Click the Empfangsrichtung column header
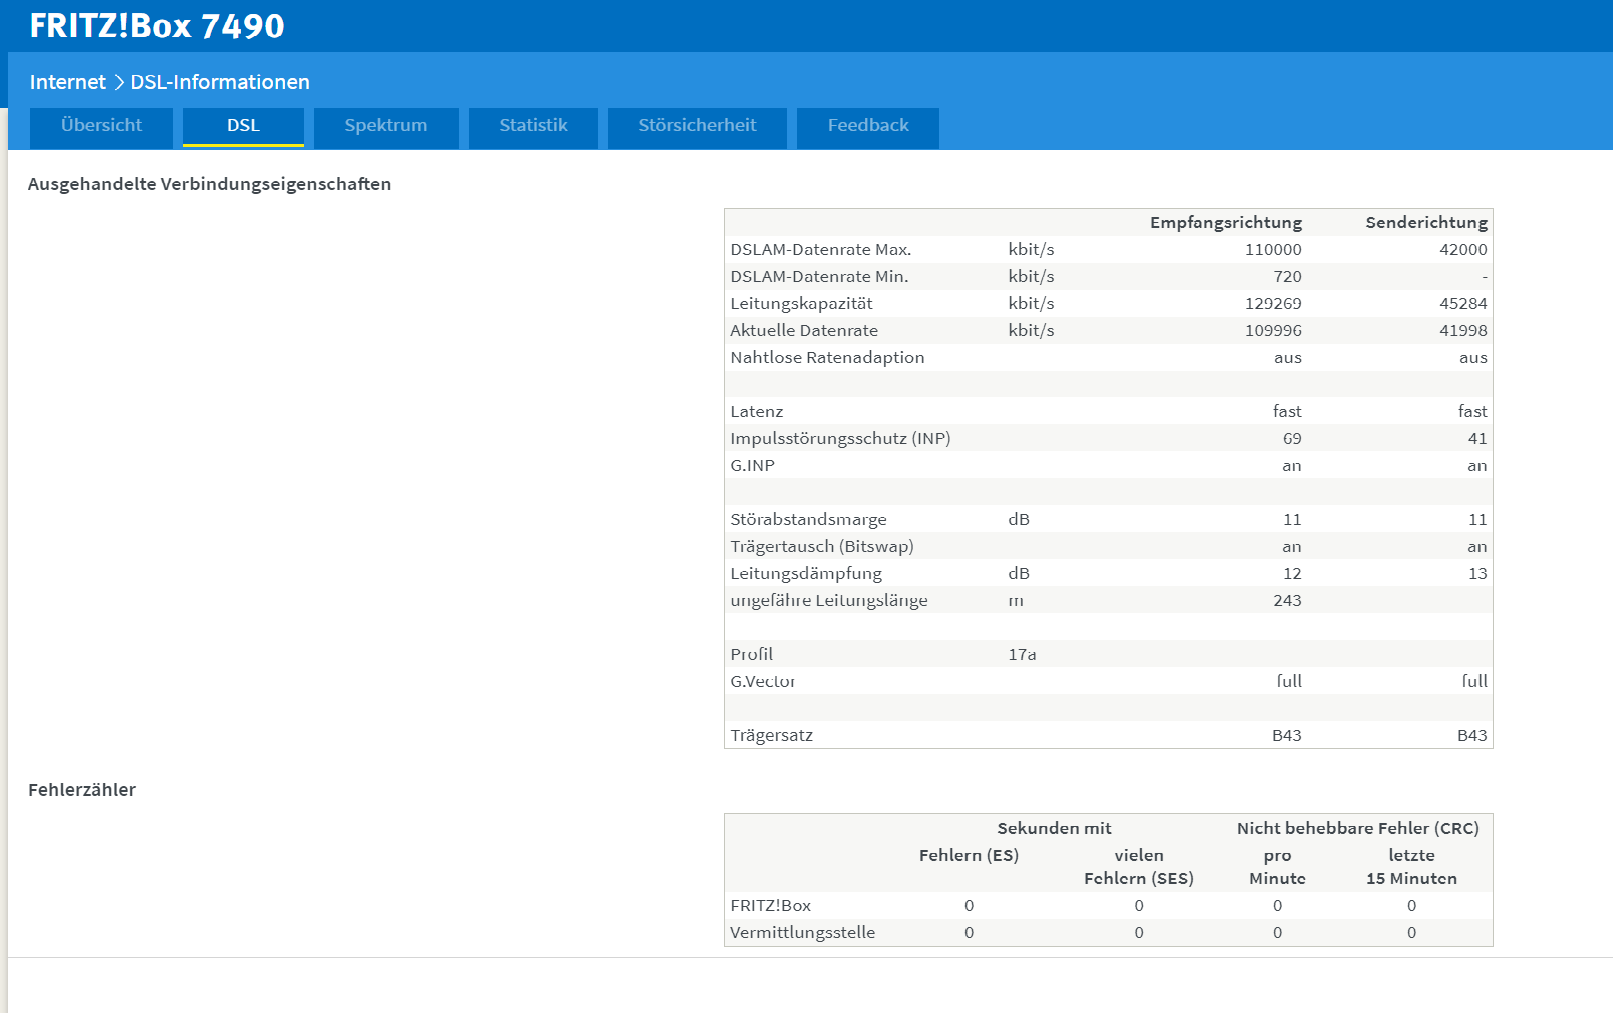This screenshot has height=1013, width=1613. pos(1226,222)
